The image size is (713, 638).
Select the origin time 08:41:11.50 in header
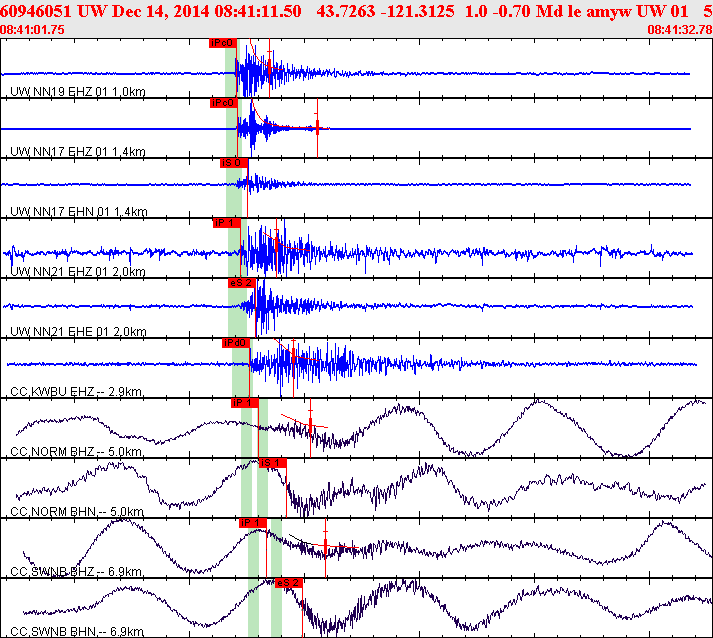point(258,11)
